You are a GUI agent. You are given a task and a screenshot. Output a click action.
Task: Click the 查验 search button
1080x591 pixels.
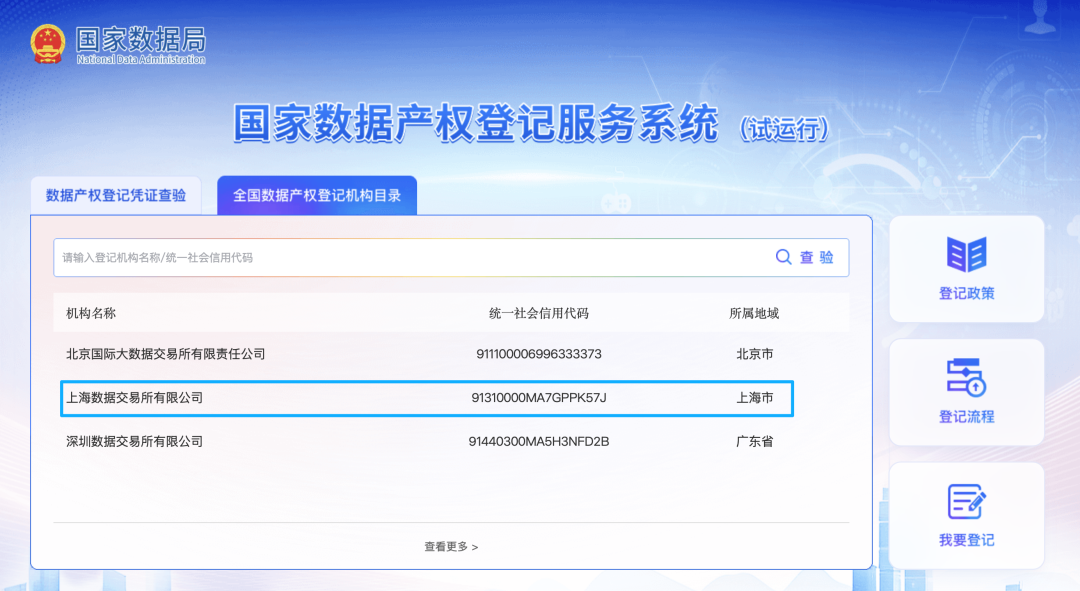[816, 258]
